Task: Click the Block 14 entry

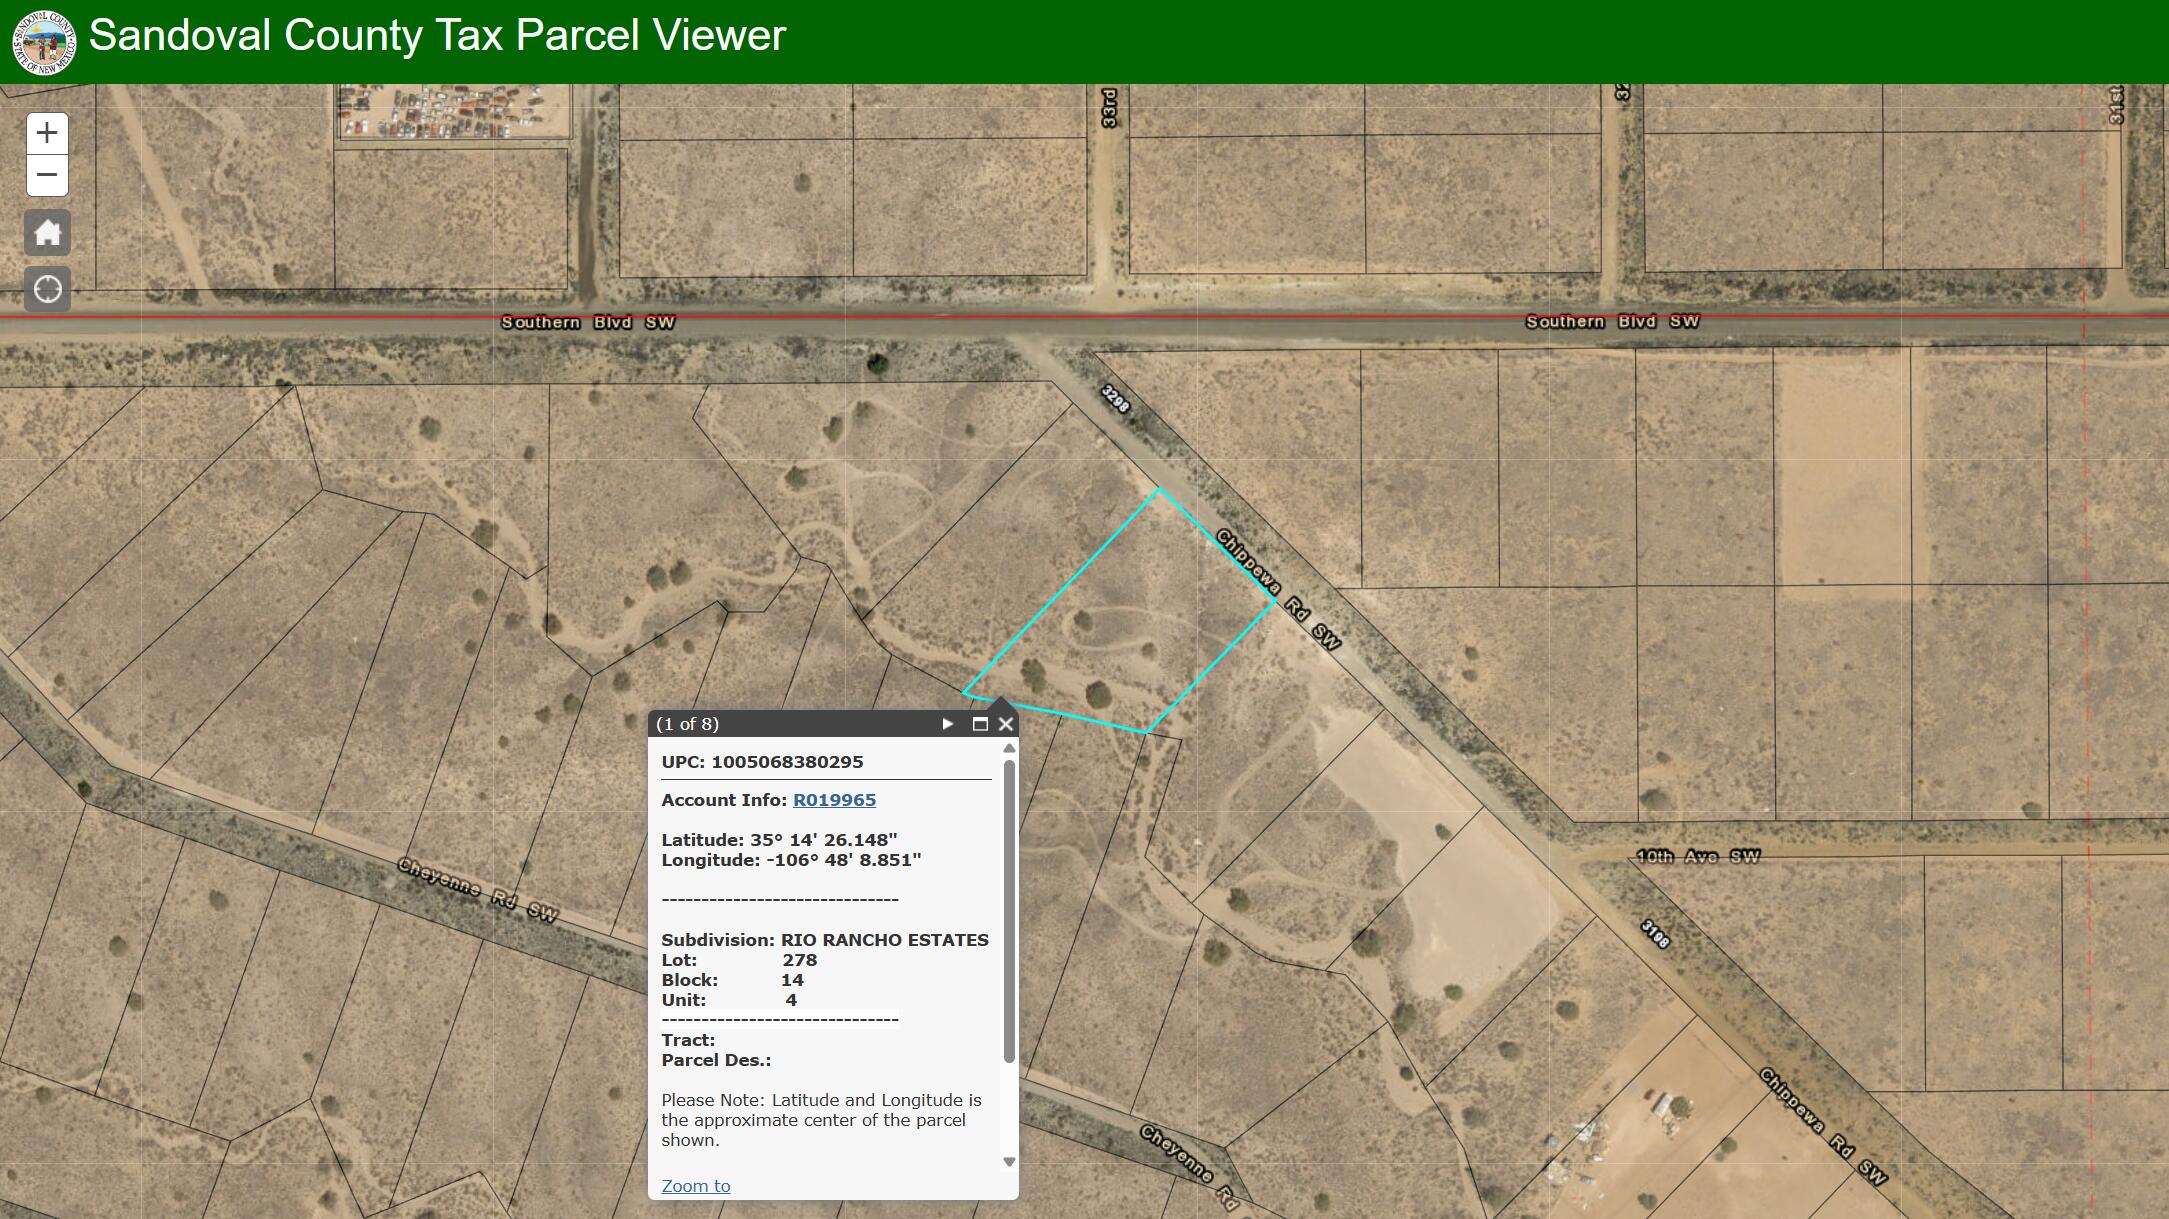Action: click(x=732, y=980)
